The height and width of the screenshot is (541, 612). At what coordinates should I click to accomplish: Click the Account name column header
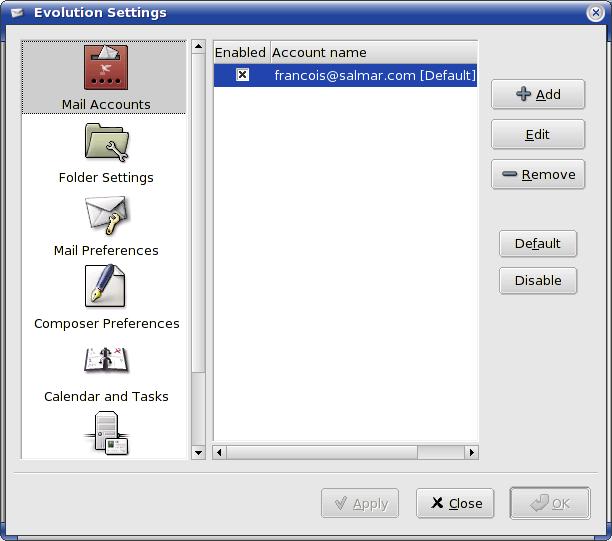(x=374, y=52)
